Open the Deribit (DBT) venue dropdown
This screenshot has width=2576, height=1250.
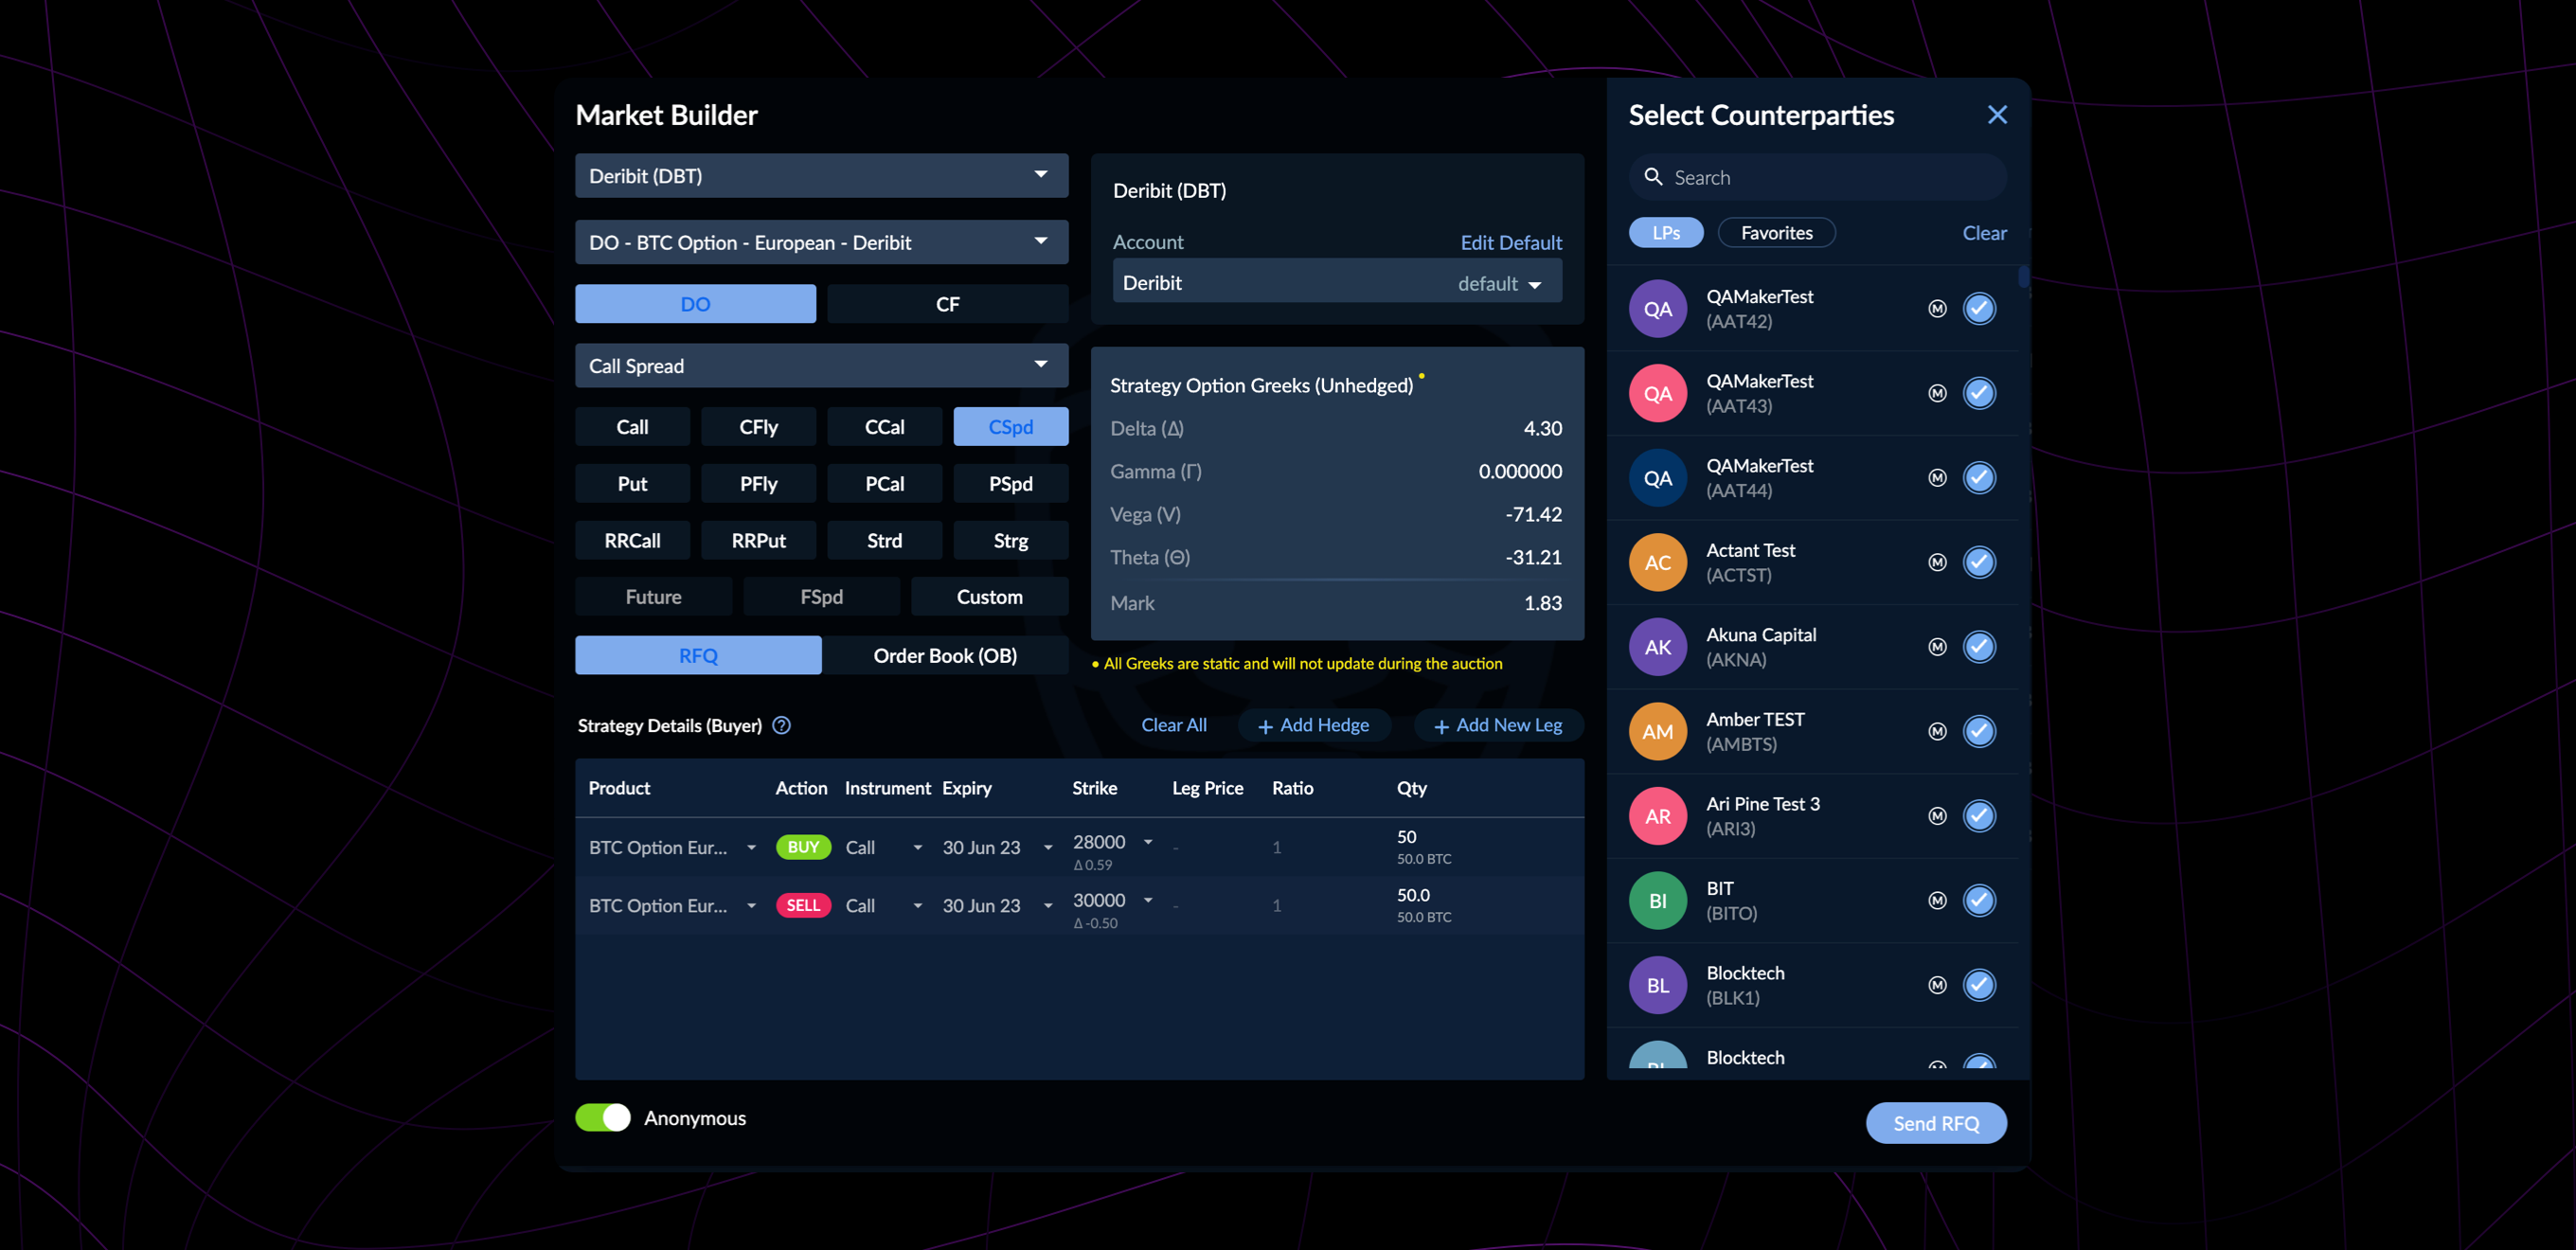coord(821,176)
